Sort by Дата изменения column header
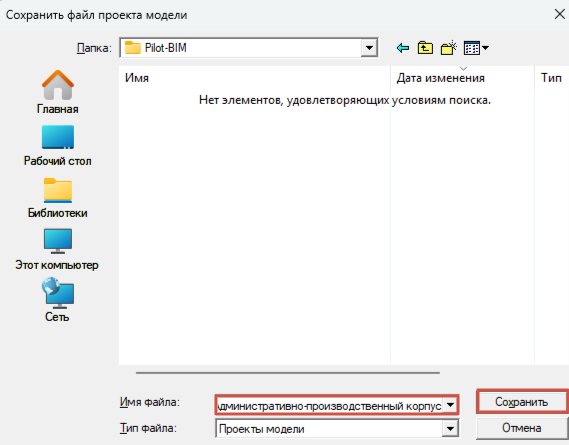This screenshot has width=569, height=445. tap(462, 78)
